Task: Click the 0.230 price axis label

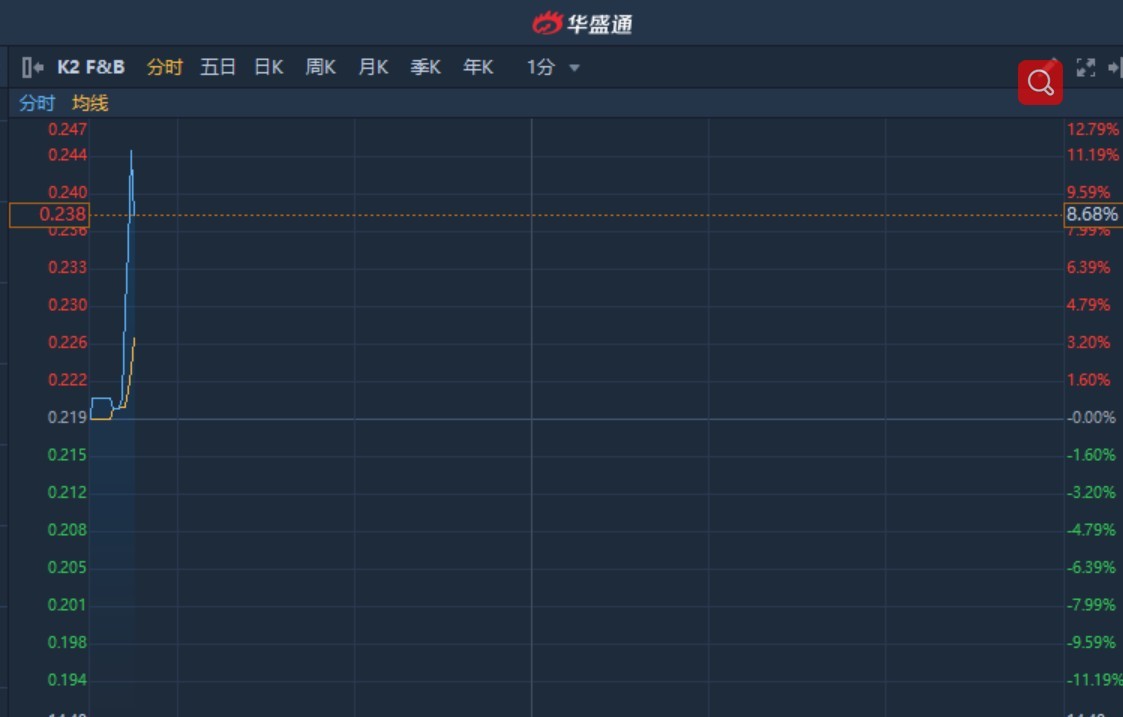Action: click(x=67, y=305)
